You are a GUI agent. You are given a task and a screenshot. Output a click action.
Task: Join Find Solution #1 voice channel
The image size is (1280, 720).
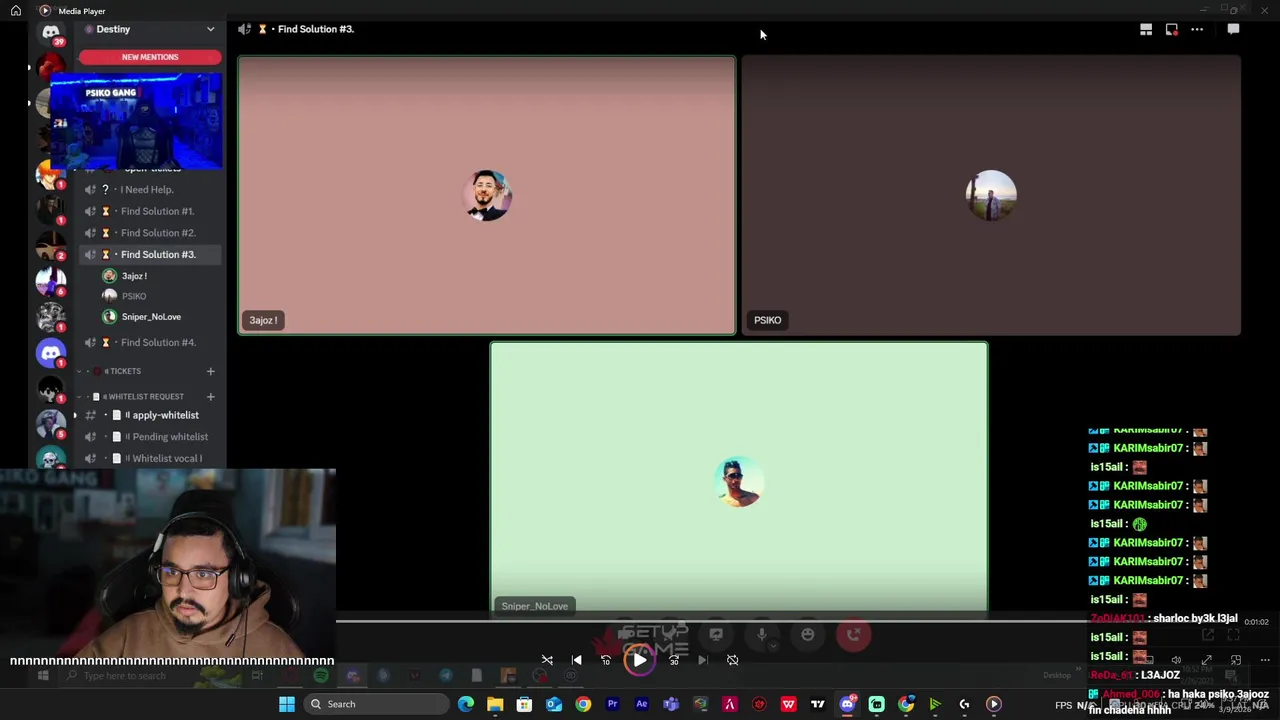point(149,211)
